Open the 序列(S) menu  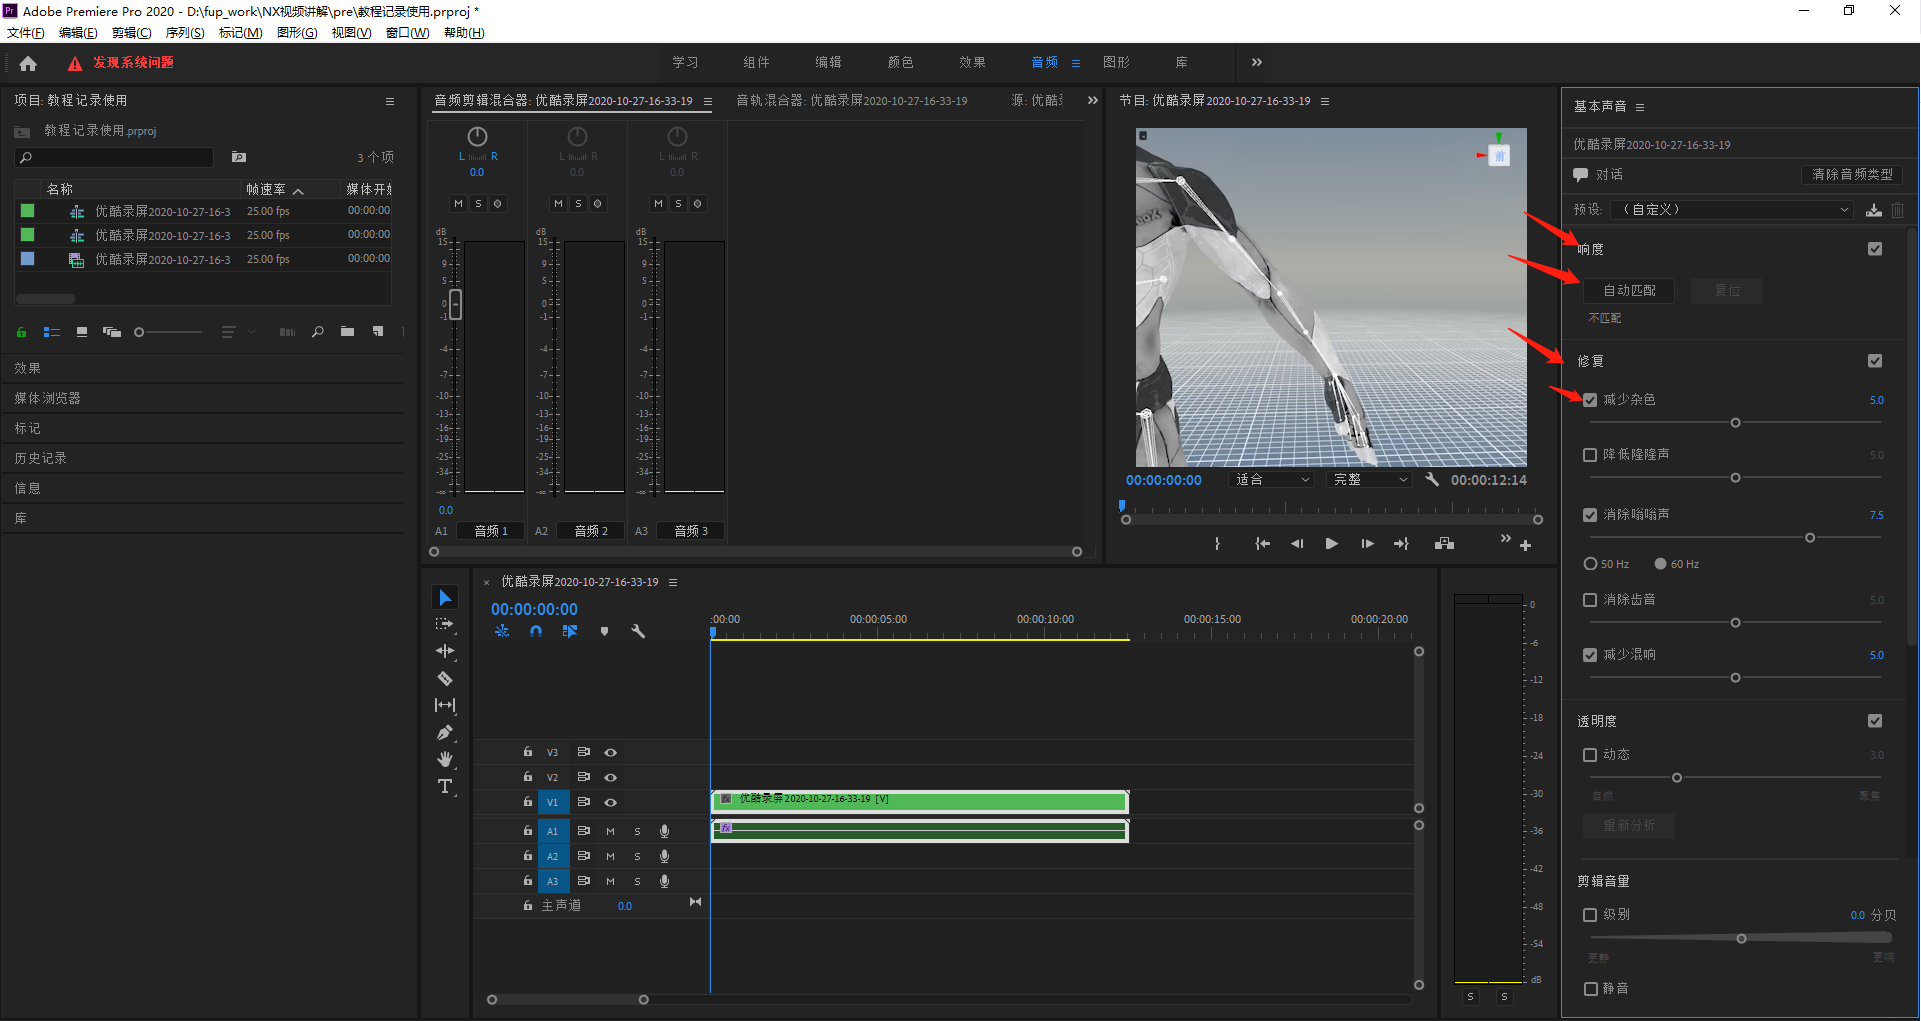click(185, 33)
